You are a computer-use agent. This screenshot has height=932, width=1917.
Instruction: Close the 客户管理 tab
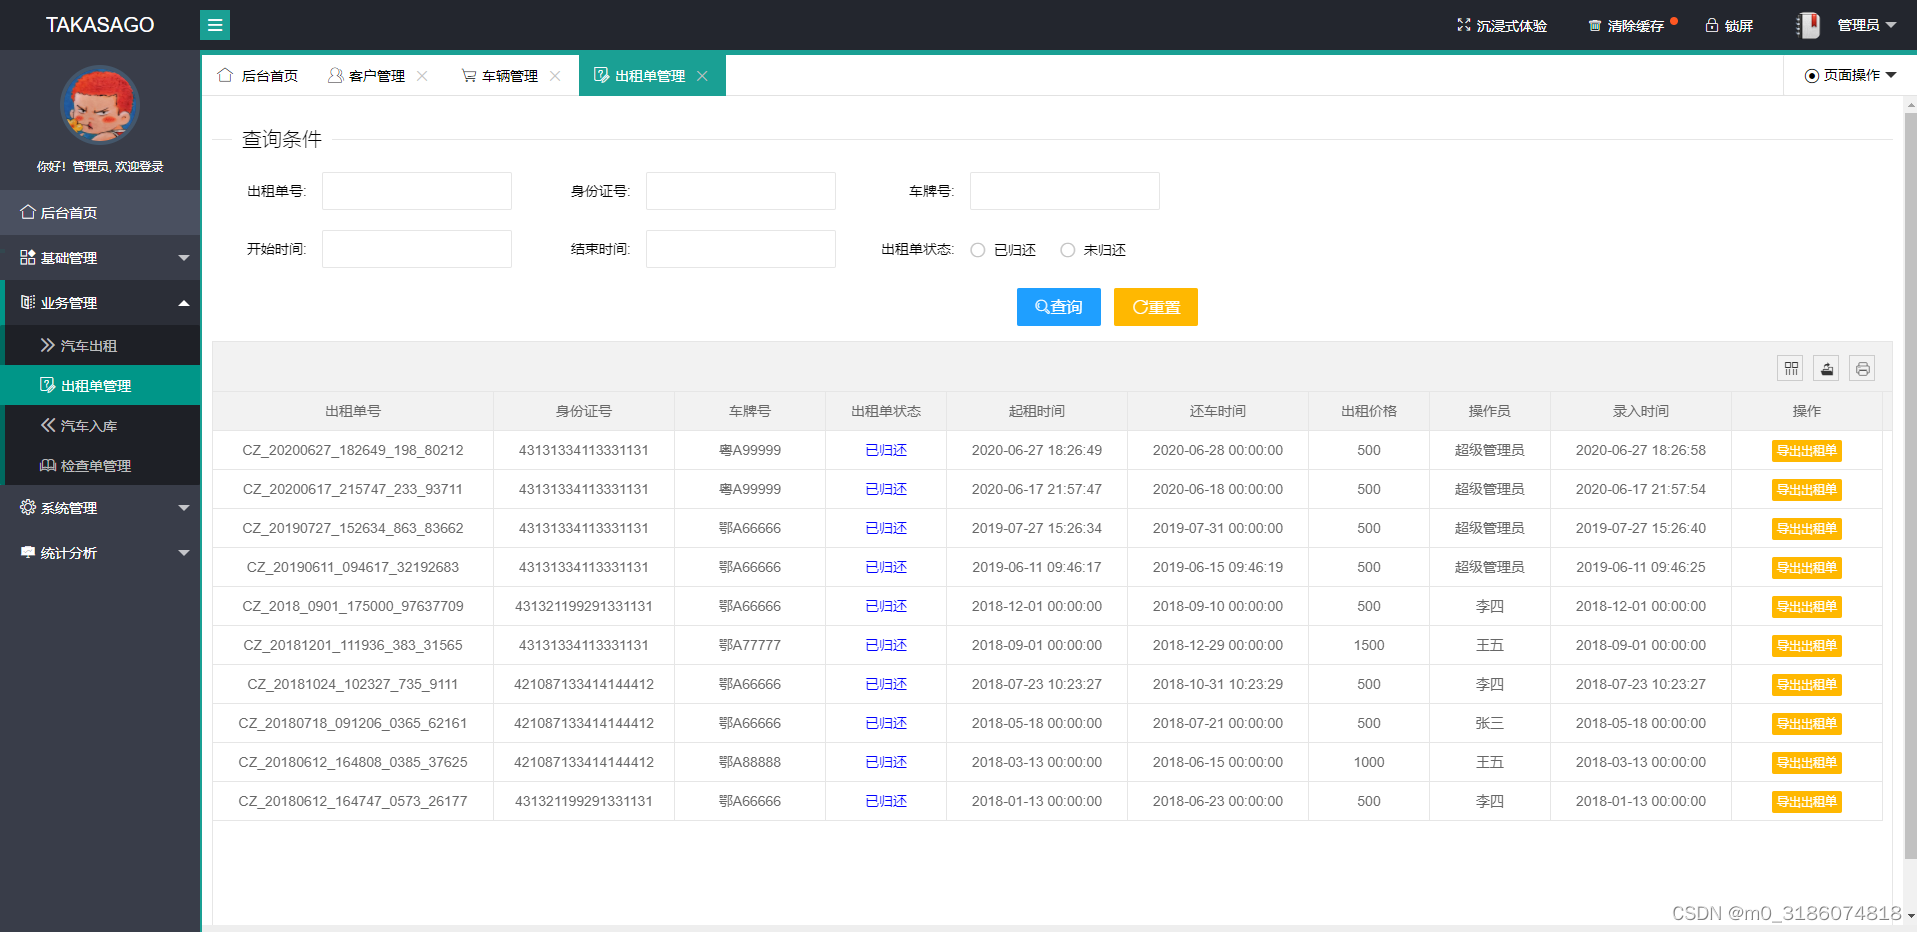point(422,76)
